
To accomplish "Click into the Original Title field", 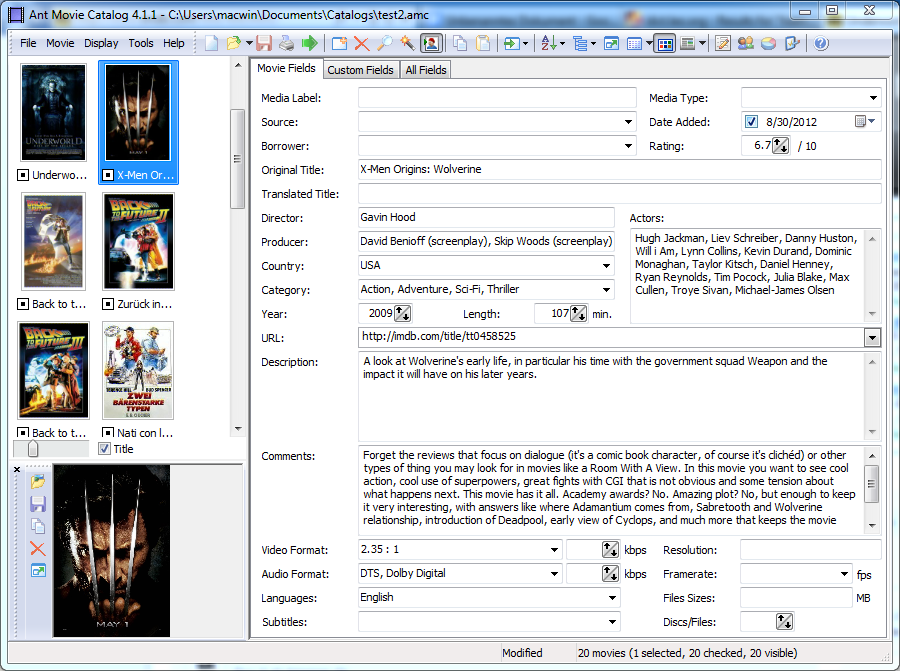I will (619, 170).
